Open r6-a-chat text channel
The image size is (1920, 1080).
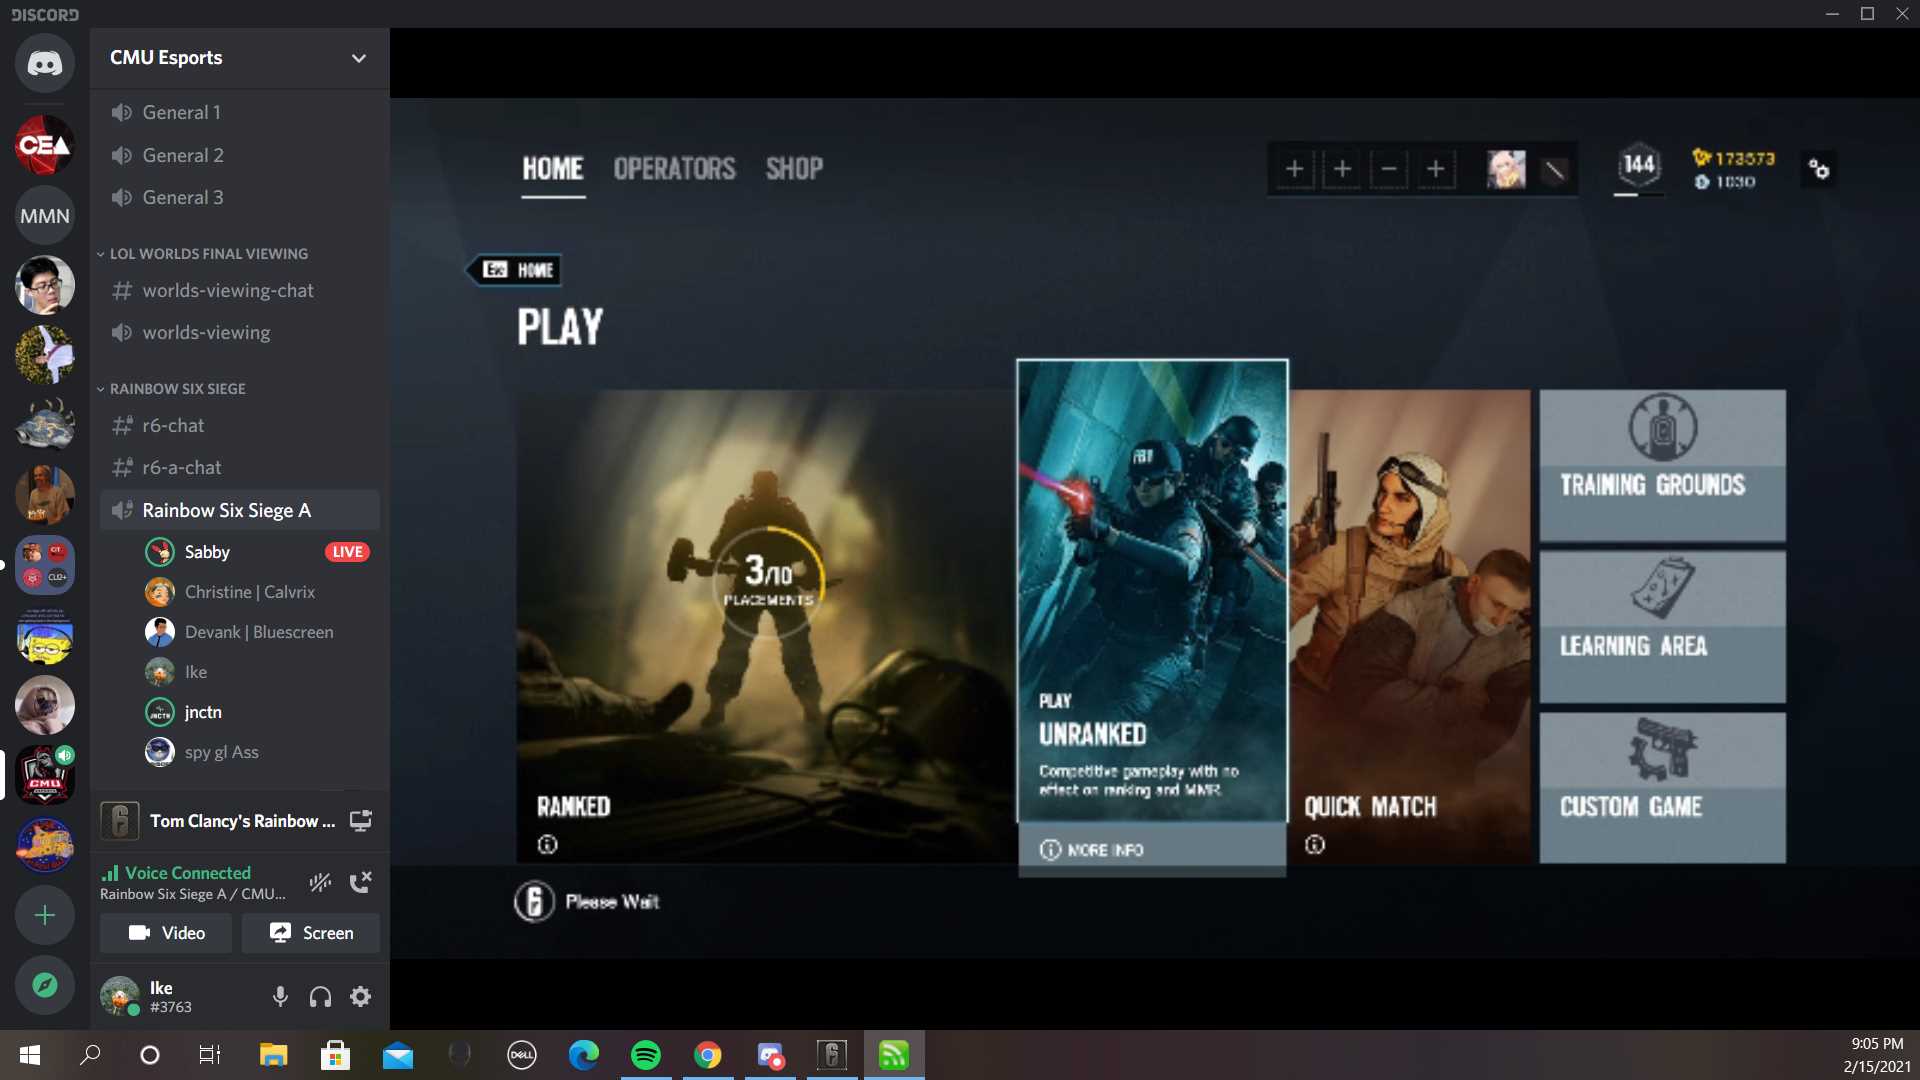240,467
